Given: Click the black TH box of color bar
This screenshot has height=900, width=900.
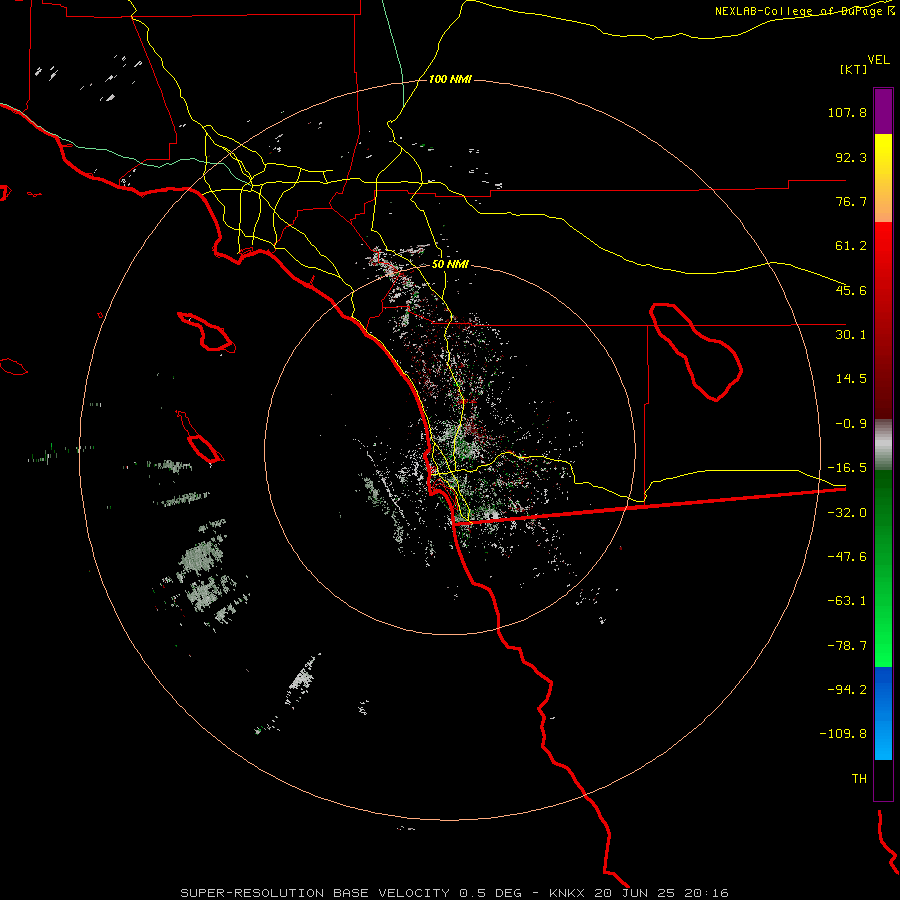Looking at the screenshot, I should tap(883, 780).
